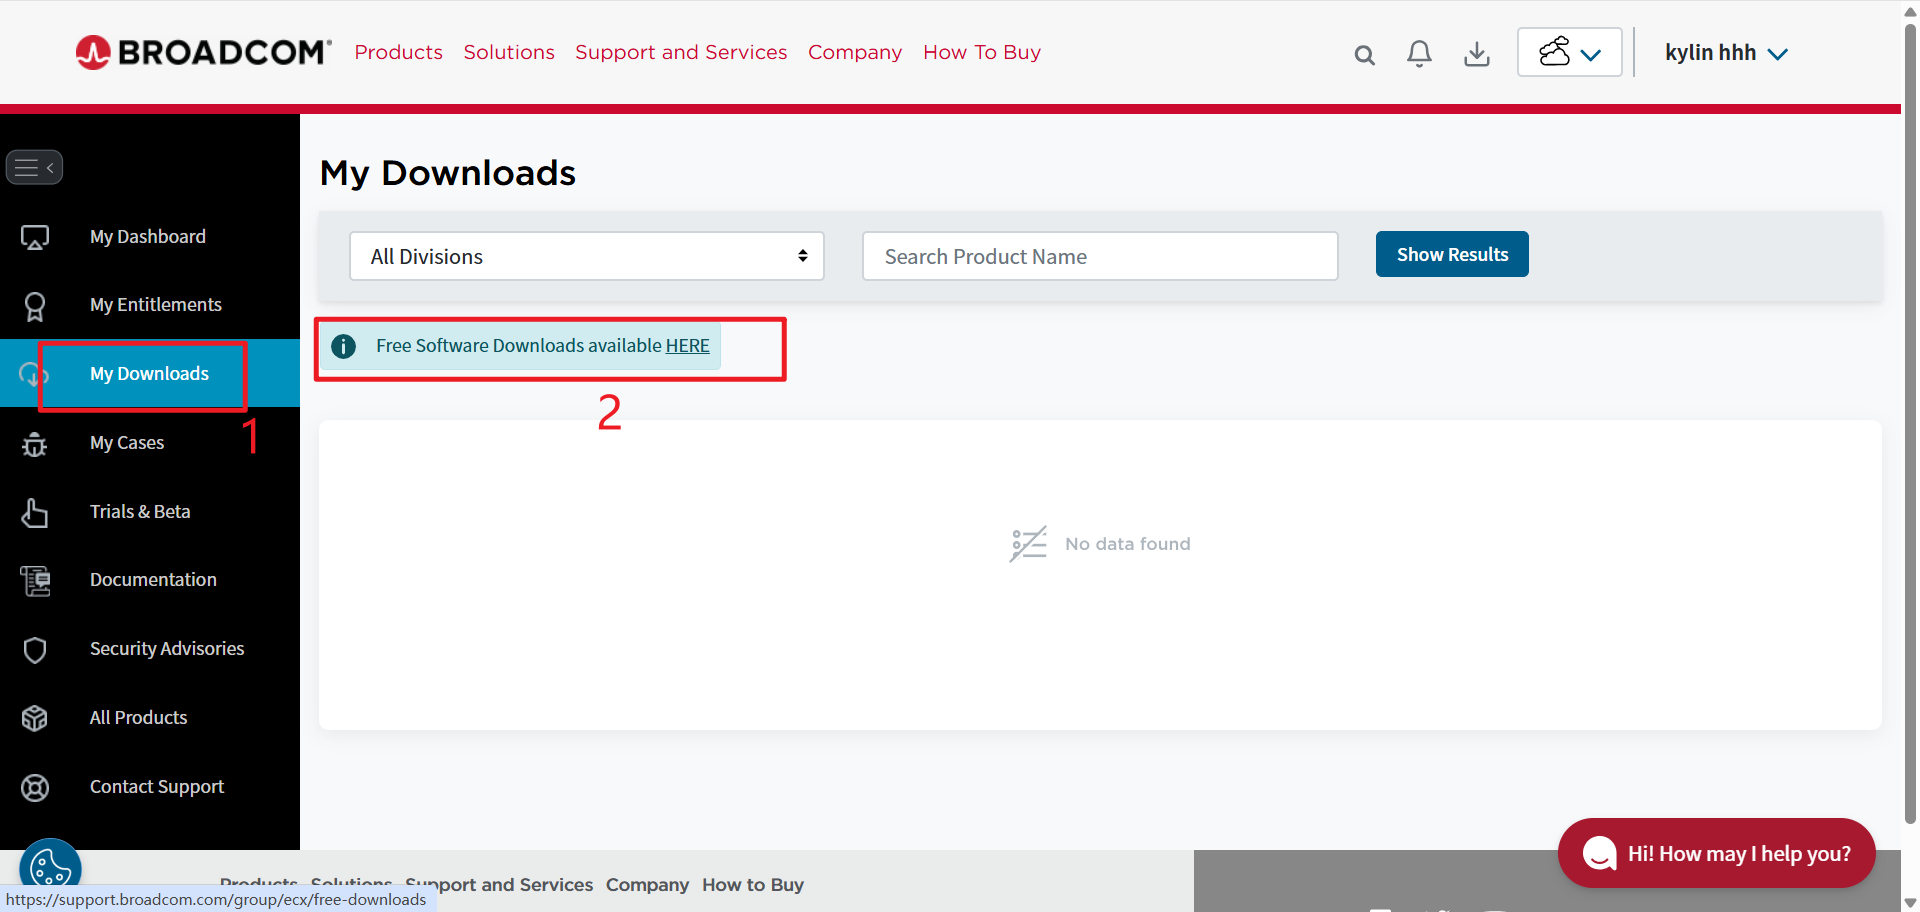
Task: Open the Company top menu
Action: [855, 52]
